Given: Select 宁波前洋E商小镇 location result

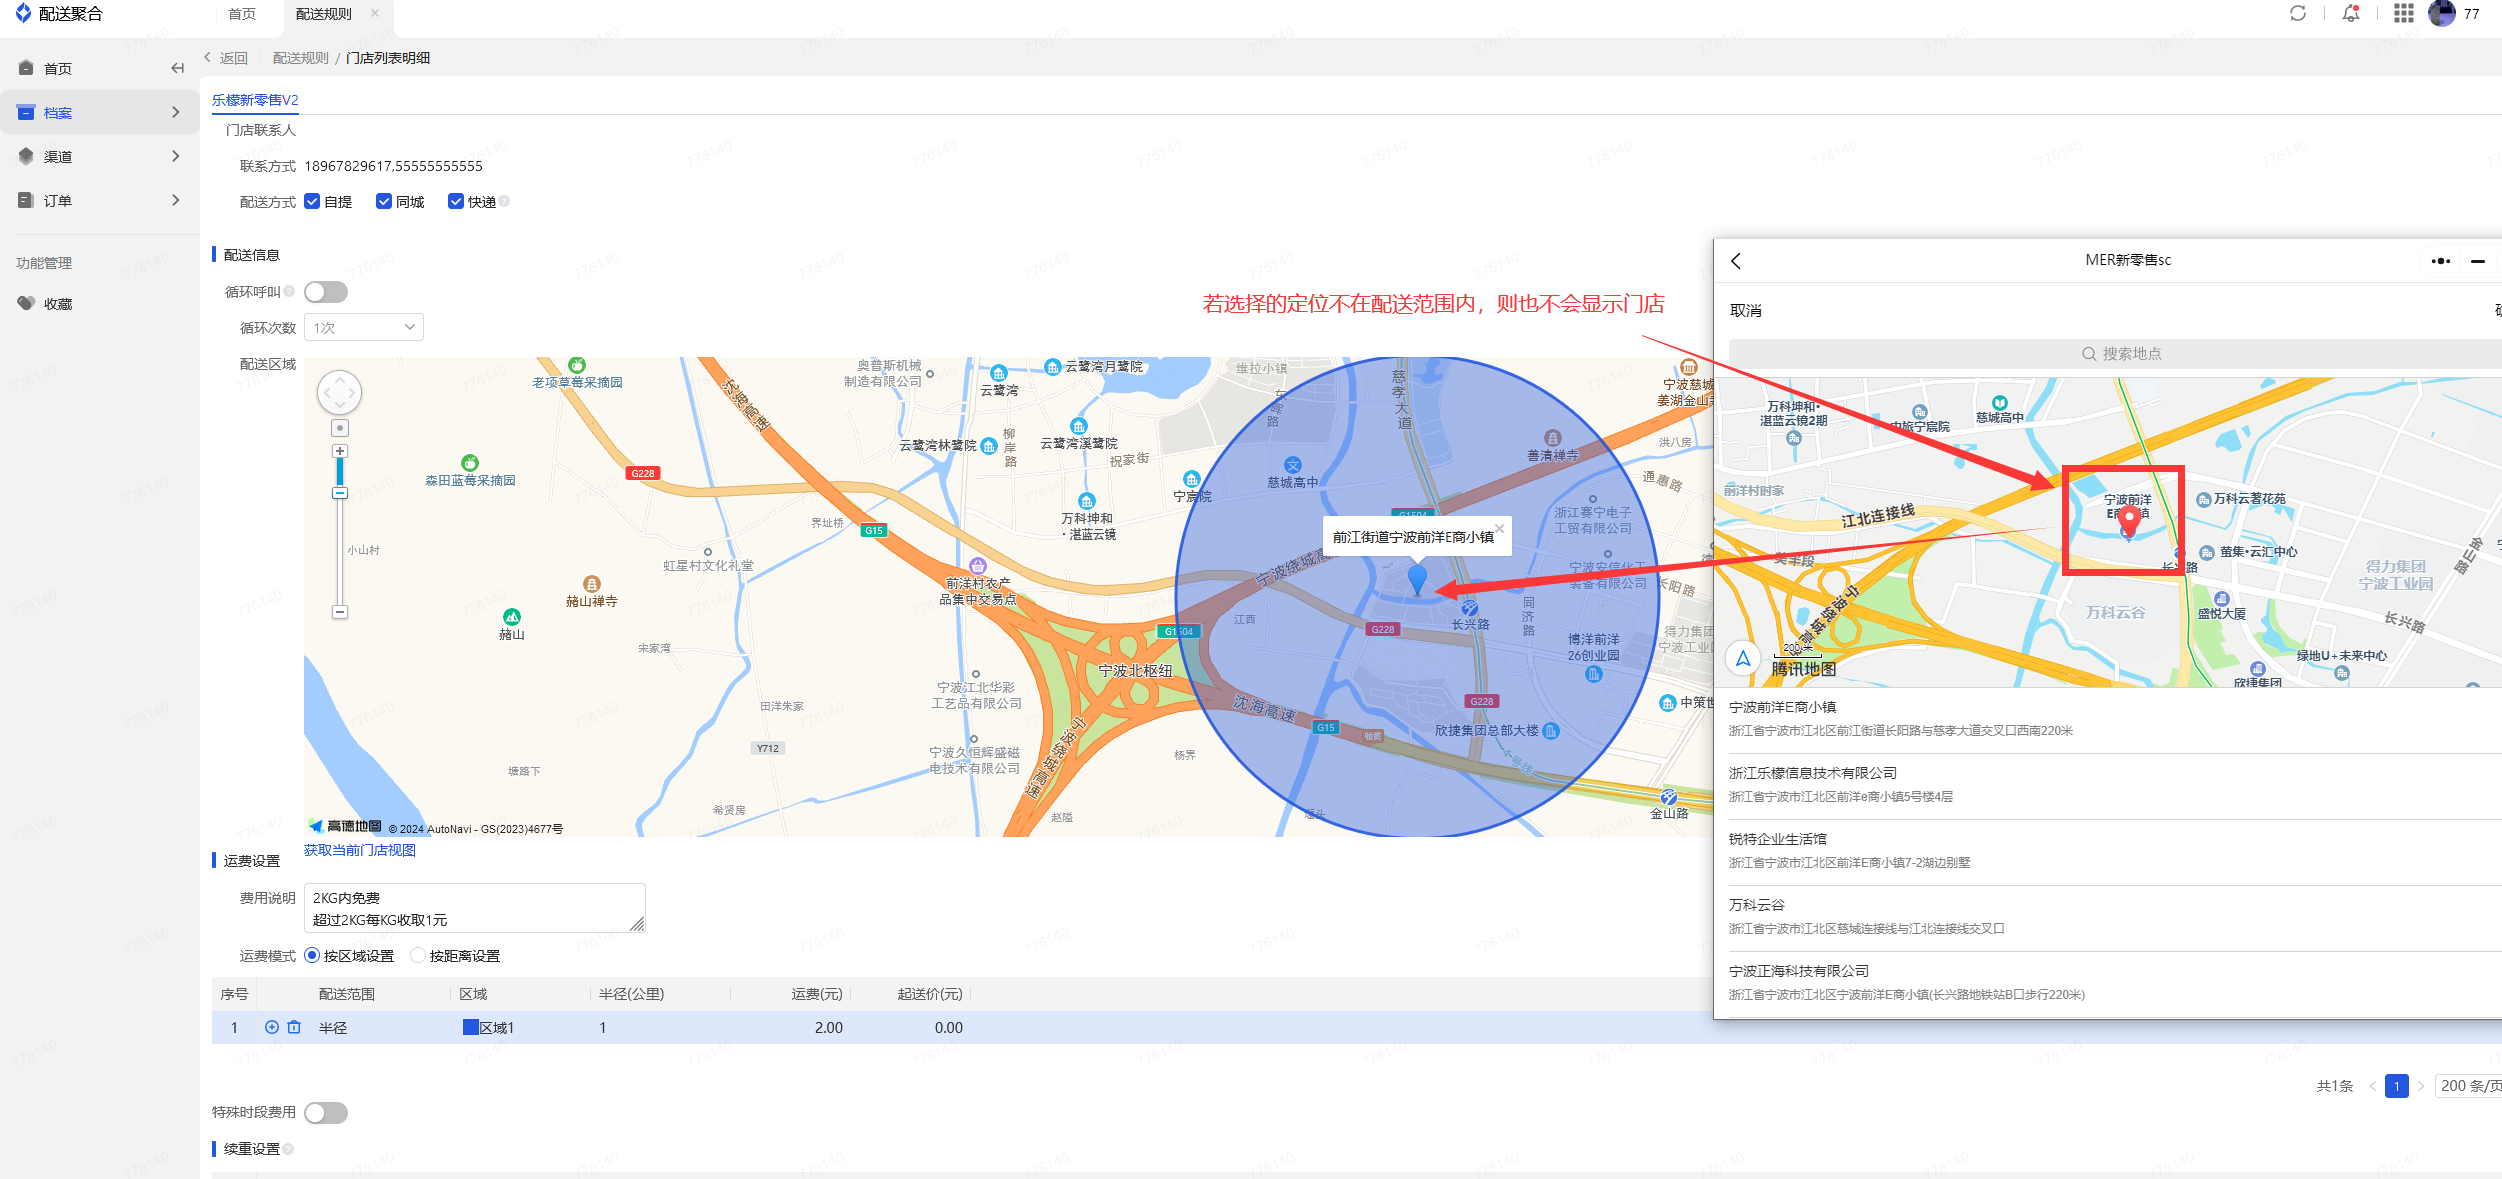Looking at the screenshot, I should [2108, 719].
